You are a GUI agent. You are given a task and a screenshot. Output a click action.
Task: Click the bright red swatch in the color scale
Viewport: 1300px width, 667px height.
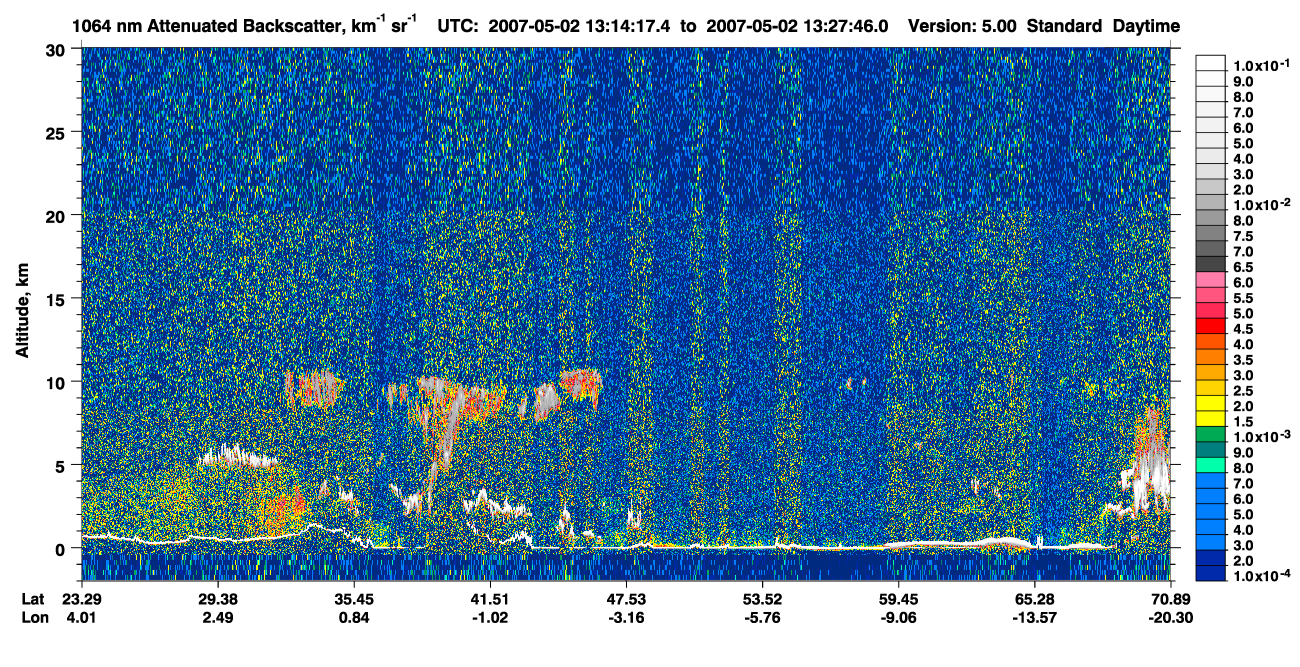(x=1211, y=326)
